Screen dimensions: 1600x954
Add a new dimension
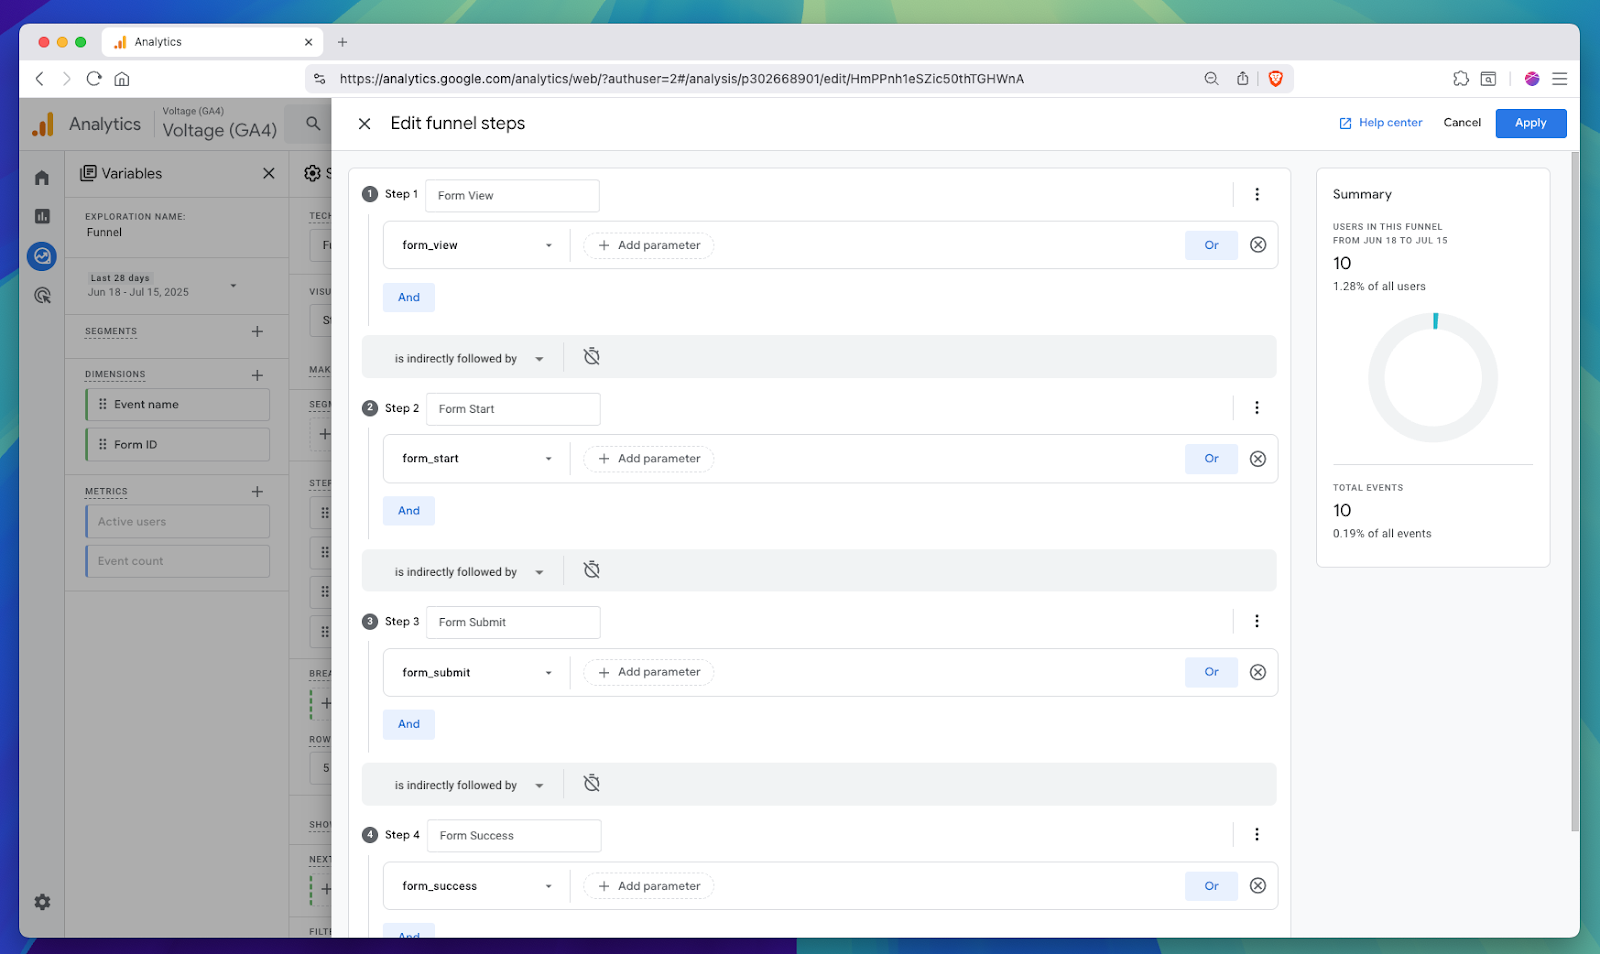click(257, 375)
